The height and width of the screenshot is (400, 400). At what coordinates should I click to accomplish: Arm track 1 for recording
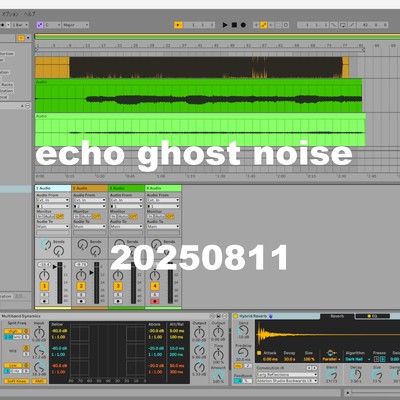[44, 301]
